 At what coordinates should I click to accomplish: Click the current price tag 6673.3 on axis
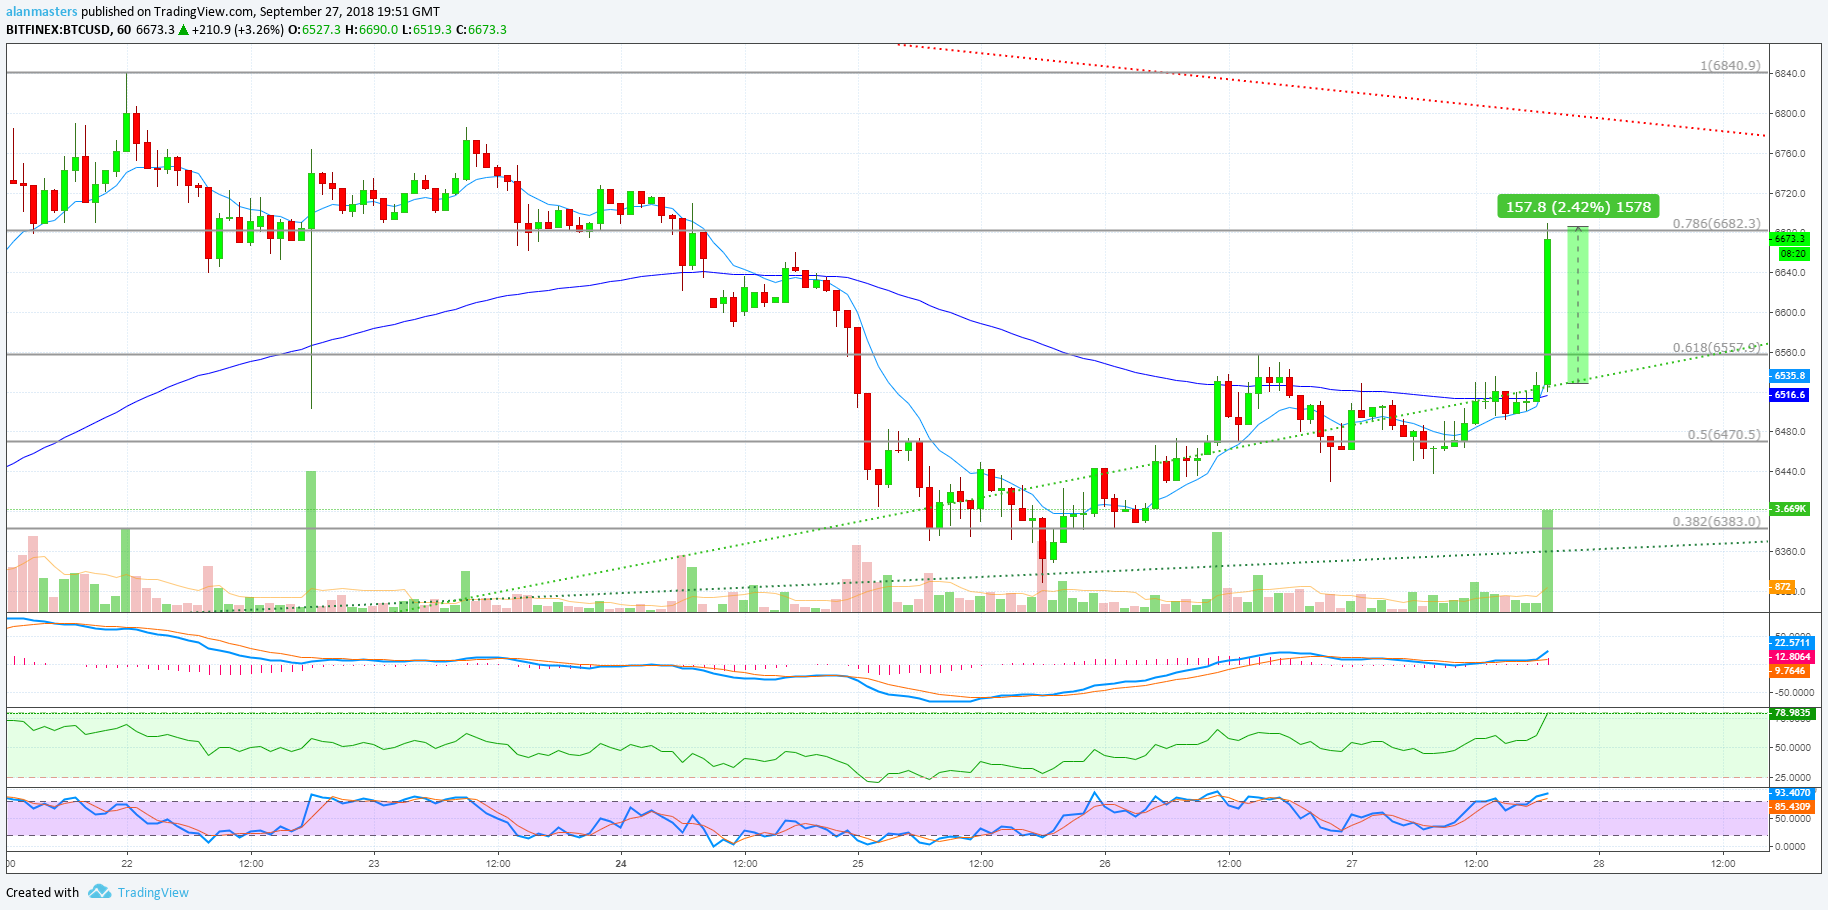point(1789,238)
